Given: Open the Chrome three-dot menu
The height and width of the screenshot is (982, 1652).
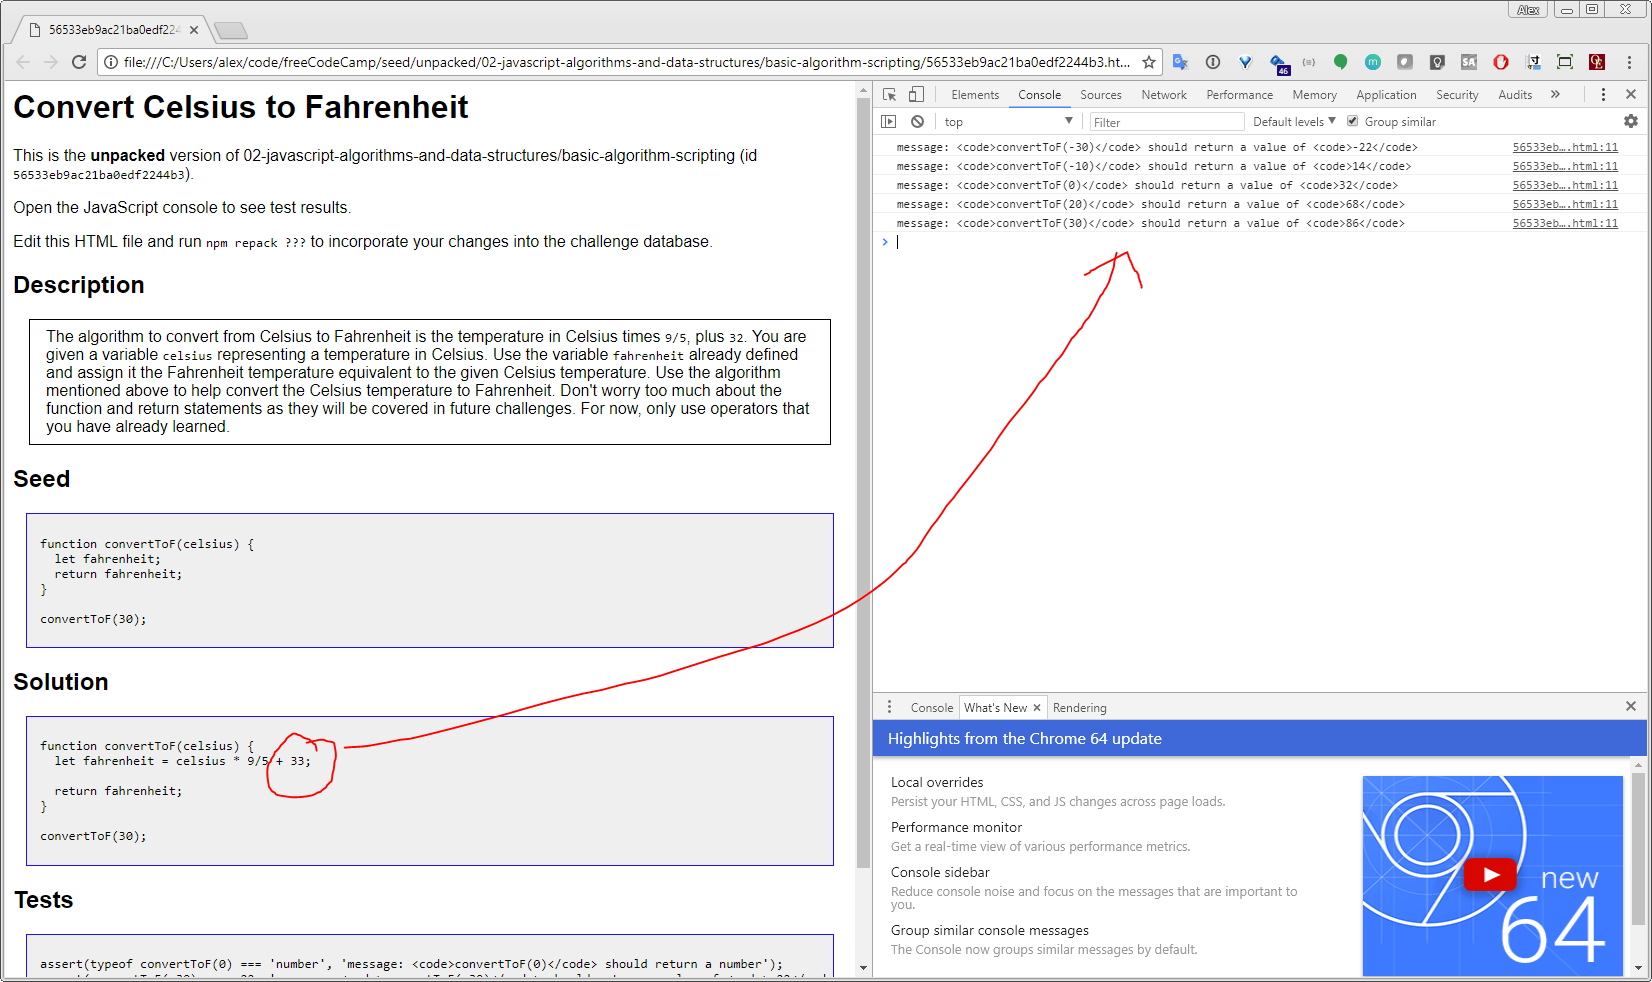Looking at the screenshot, I should 1629,62.
